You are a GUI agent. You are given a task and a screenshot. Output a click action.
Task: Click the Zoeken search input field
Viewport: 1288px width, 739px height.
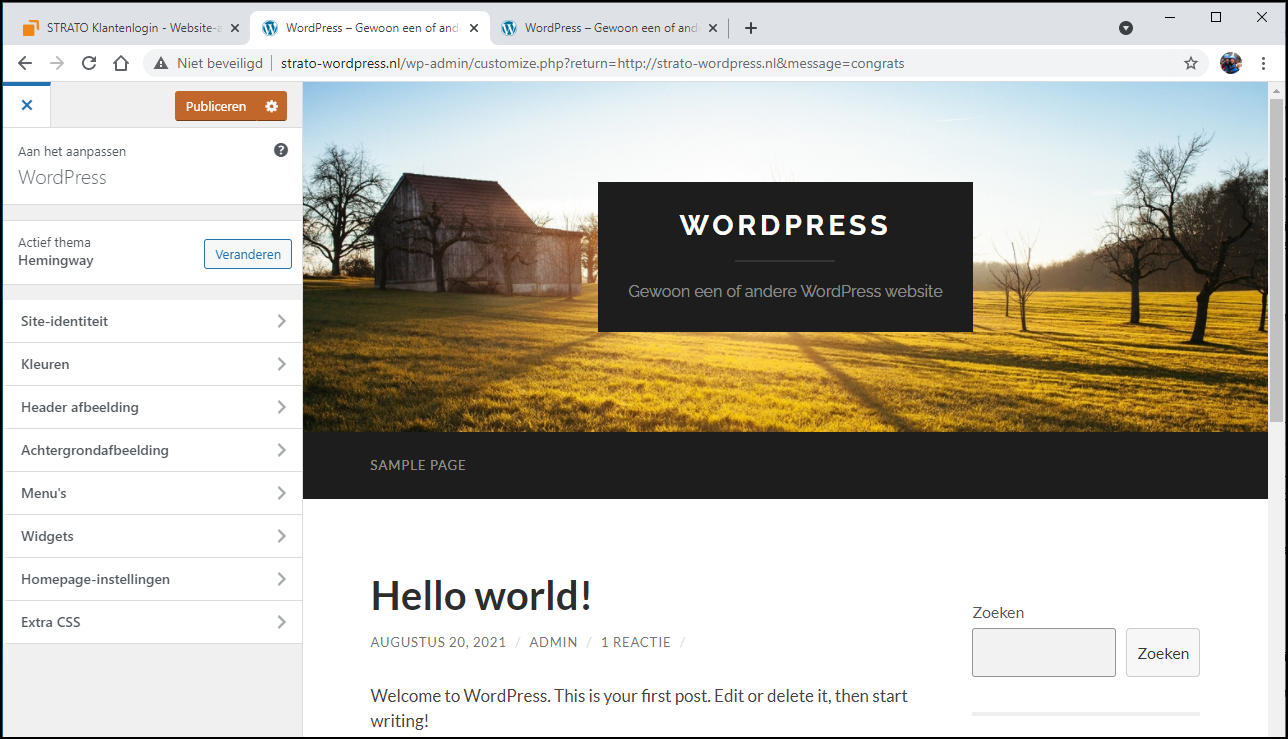point(1044,653)
